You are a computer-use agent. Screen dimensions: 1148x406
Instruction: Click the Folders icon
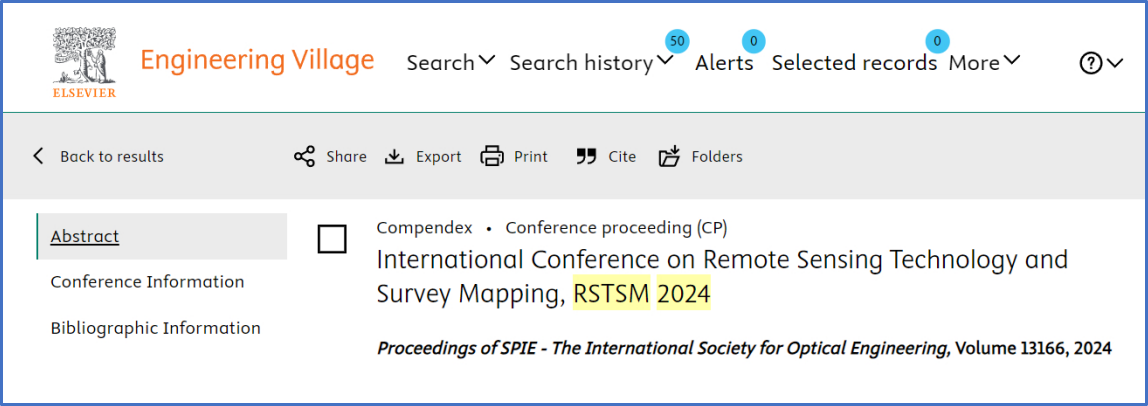coord(670,156)
